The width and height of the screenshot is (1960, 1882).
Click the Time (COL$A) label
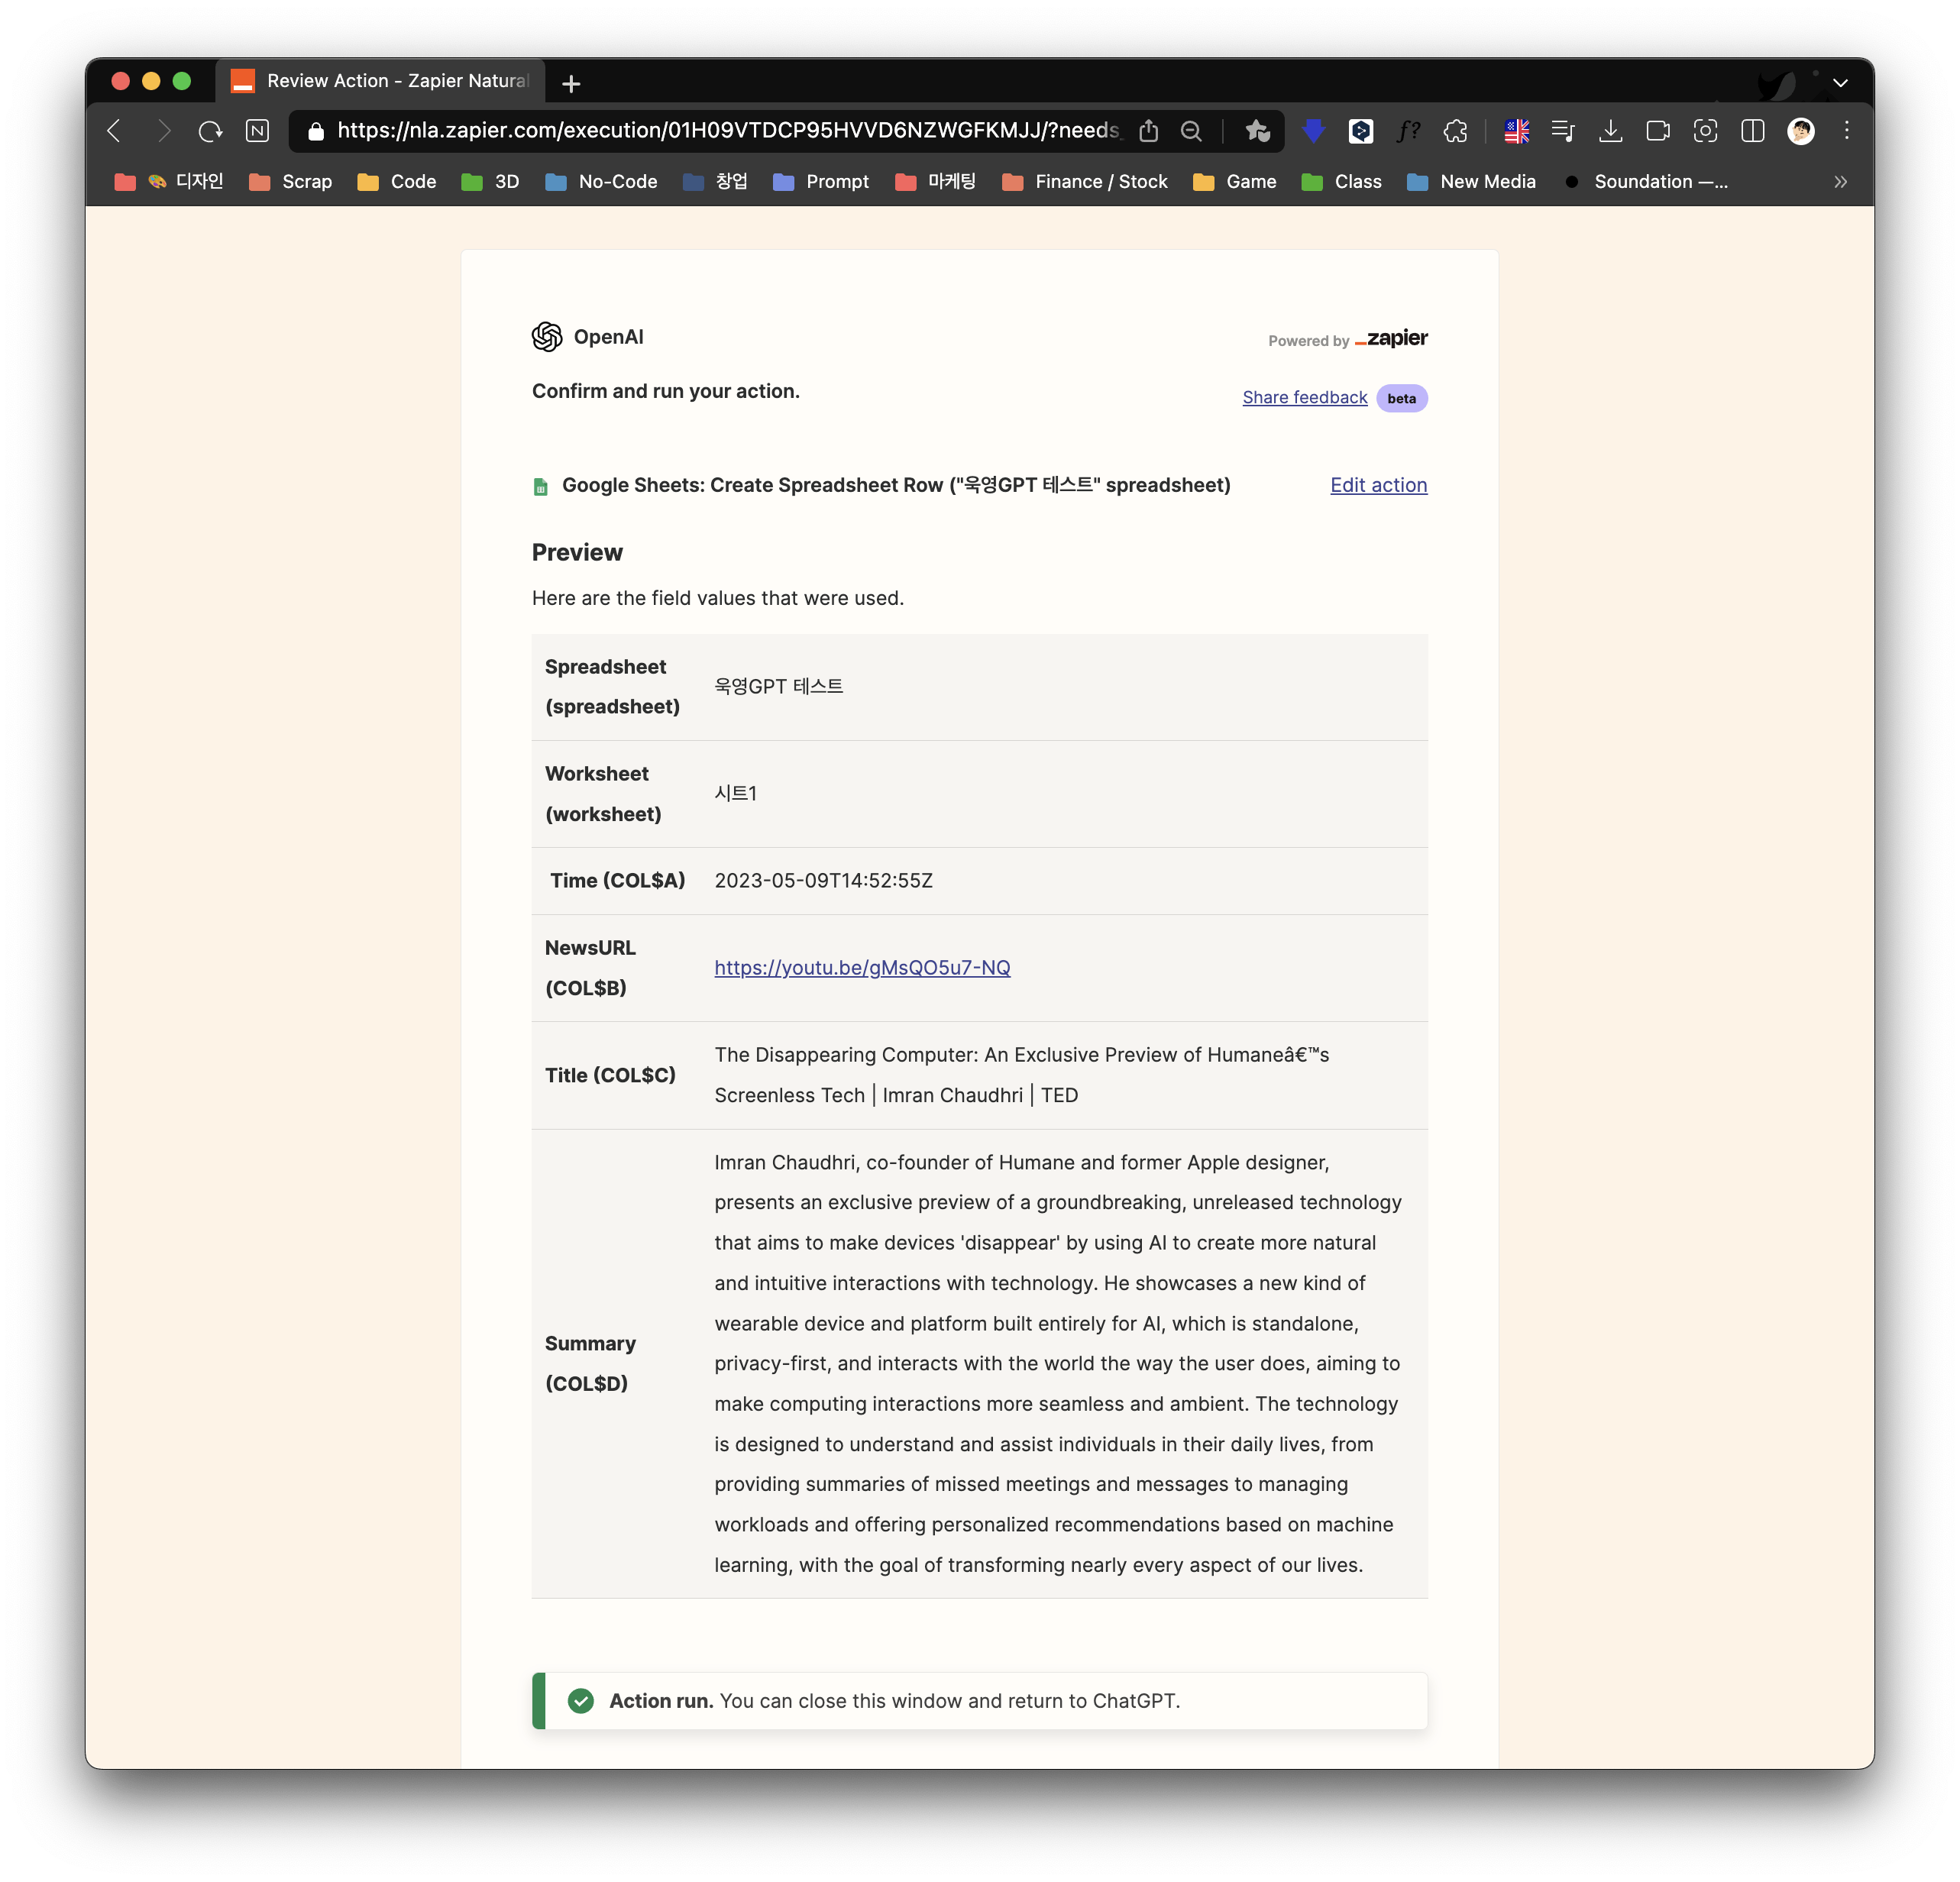point(617,881)
